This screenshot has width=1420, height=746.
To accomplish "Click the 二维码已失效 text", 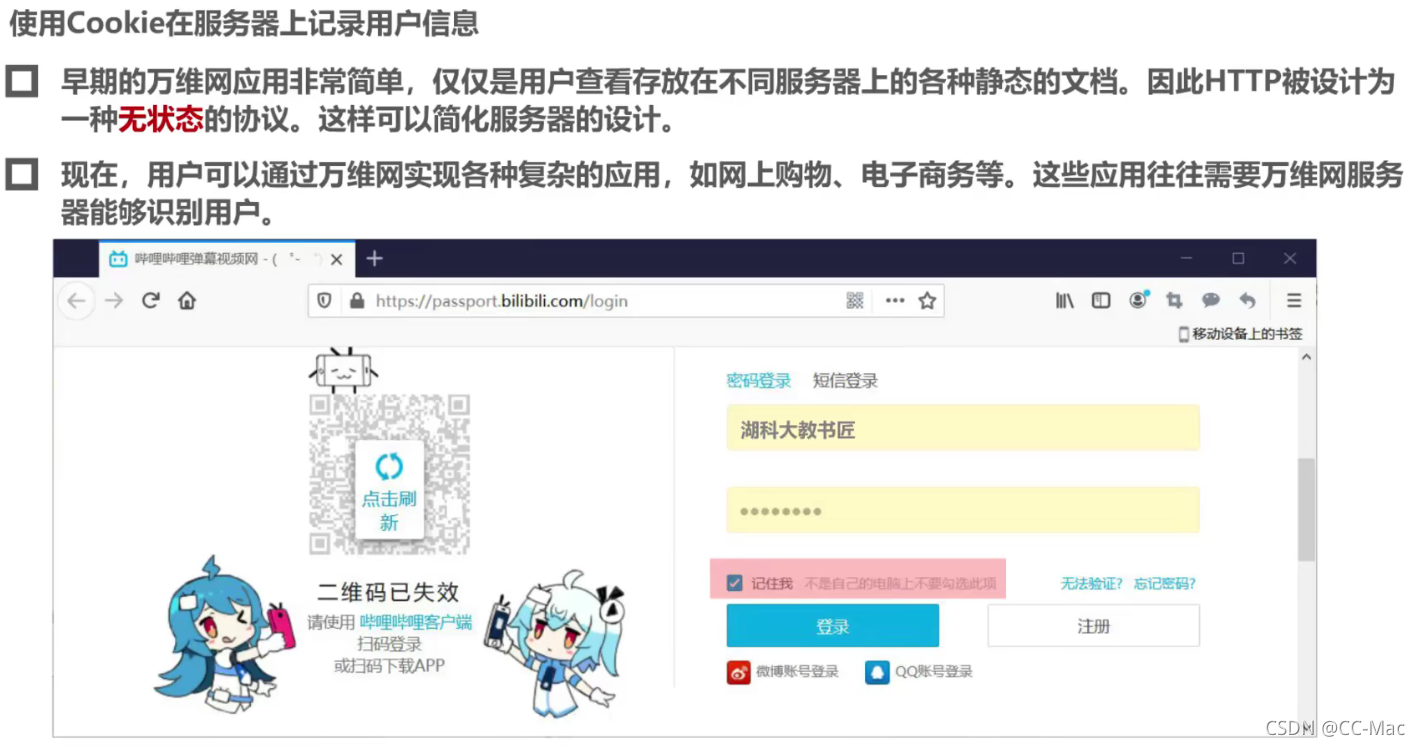I will [388, 592].
